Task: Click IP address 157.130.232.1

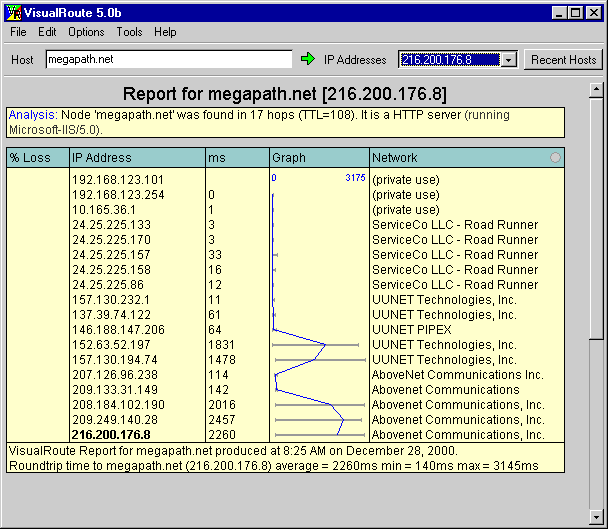Action: 111,300
